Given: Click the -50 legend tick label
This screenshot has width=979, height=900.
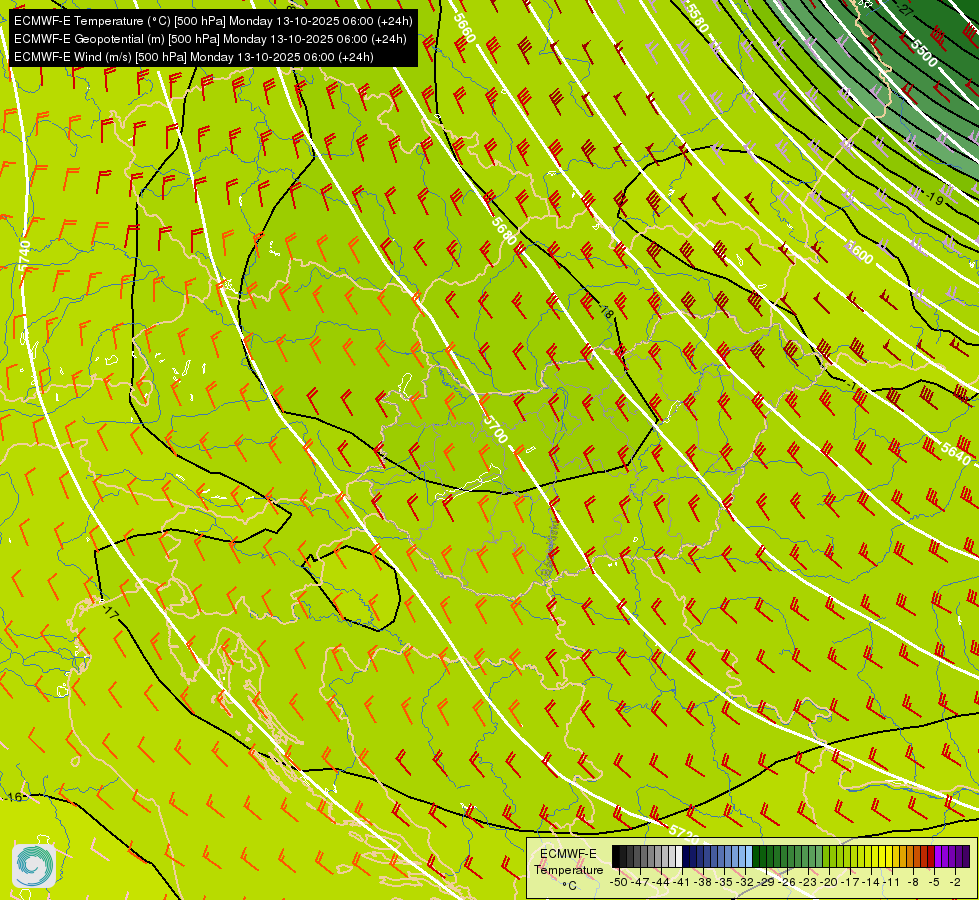Looking at the screenshot, I should [619, 882].
